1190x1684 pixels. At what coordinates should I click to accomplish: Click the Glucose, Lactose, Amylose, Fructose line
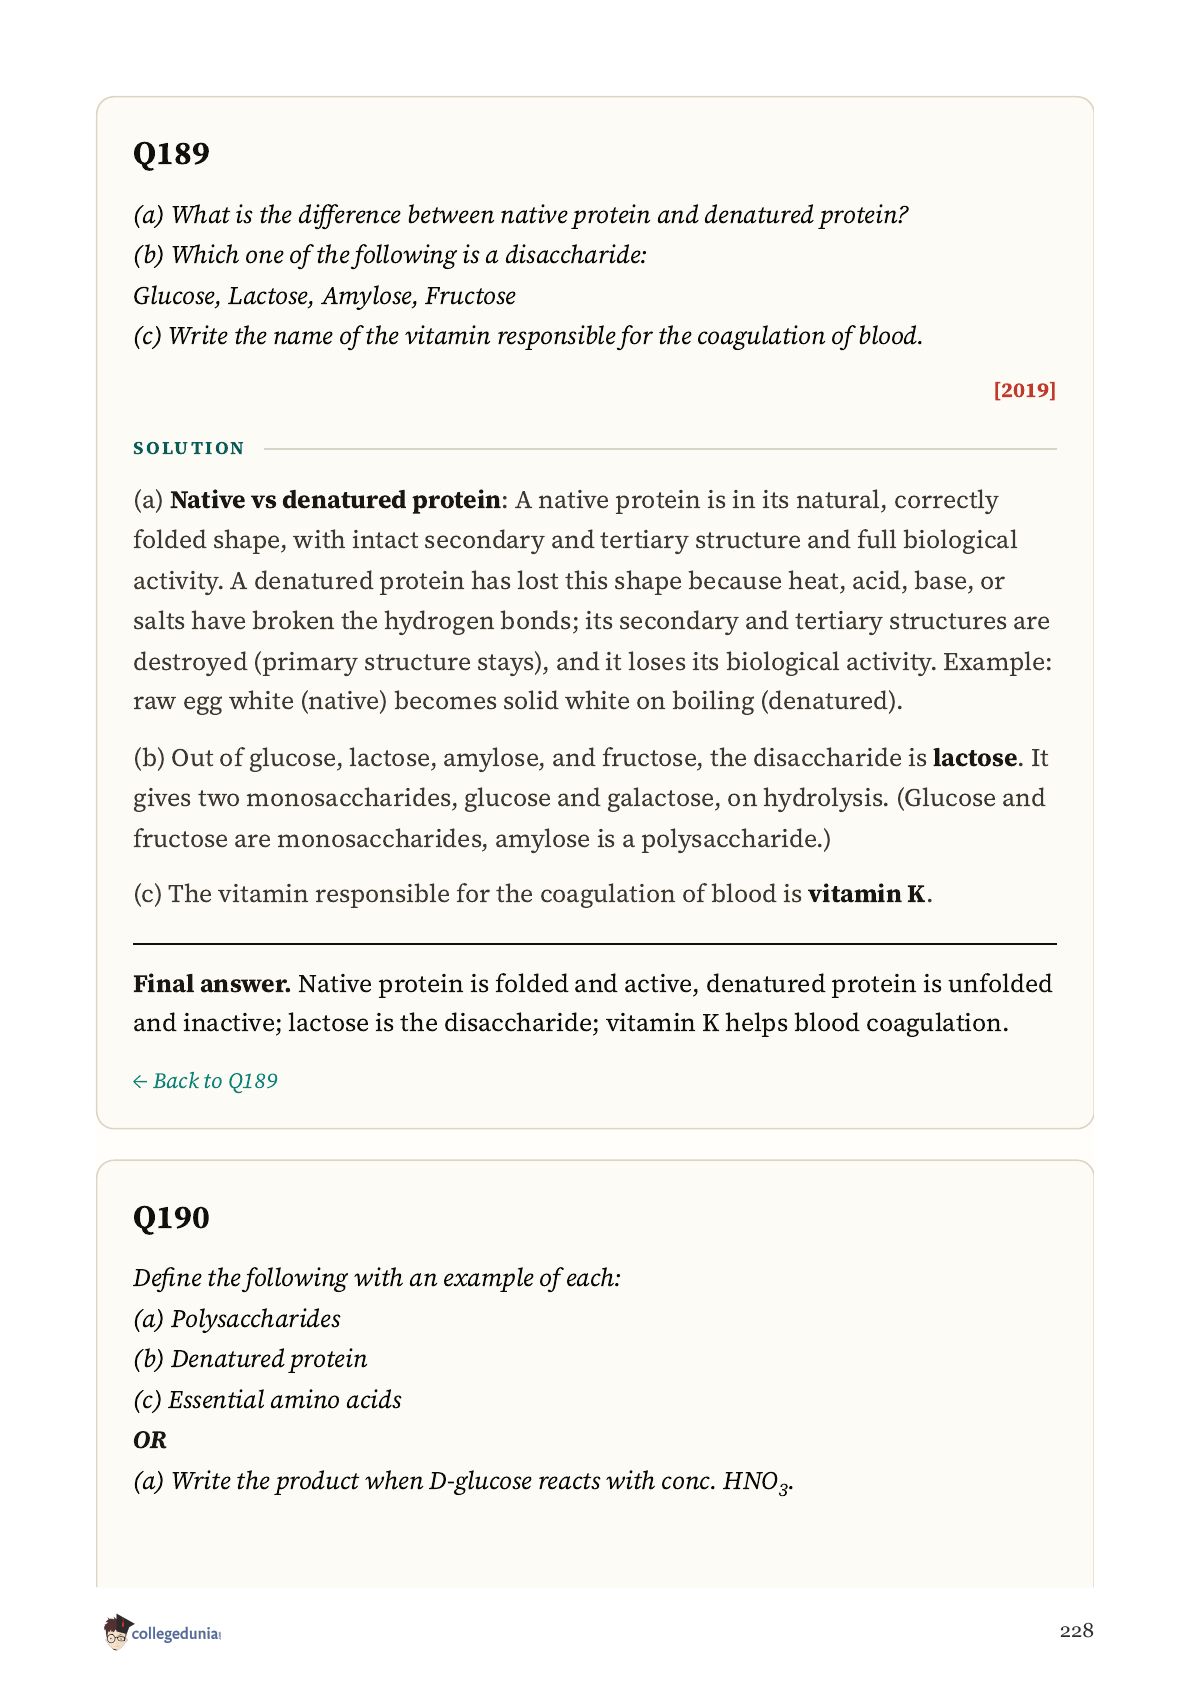tap(325, 296)
